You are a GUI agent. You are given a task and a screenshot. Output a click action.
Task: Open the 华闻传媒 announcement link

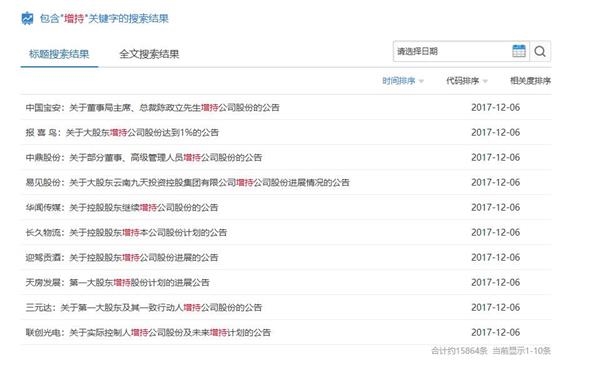(x=122, y=208)
